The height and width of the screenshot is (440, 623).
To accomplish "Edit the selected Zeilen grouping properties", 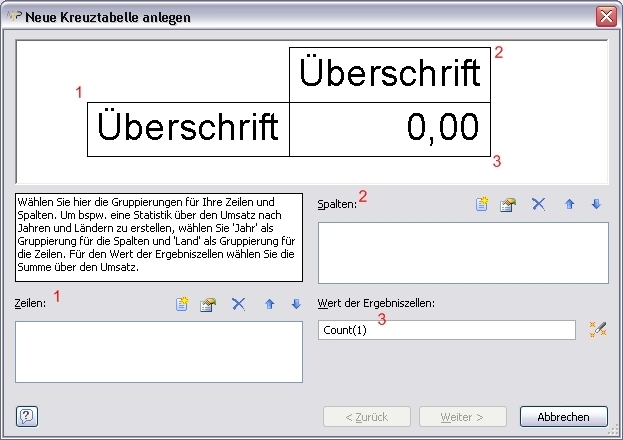I will pos(209,304).
